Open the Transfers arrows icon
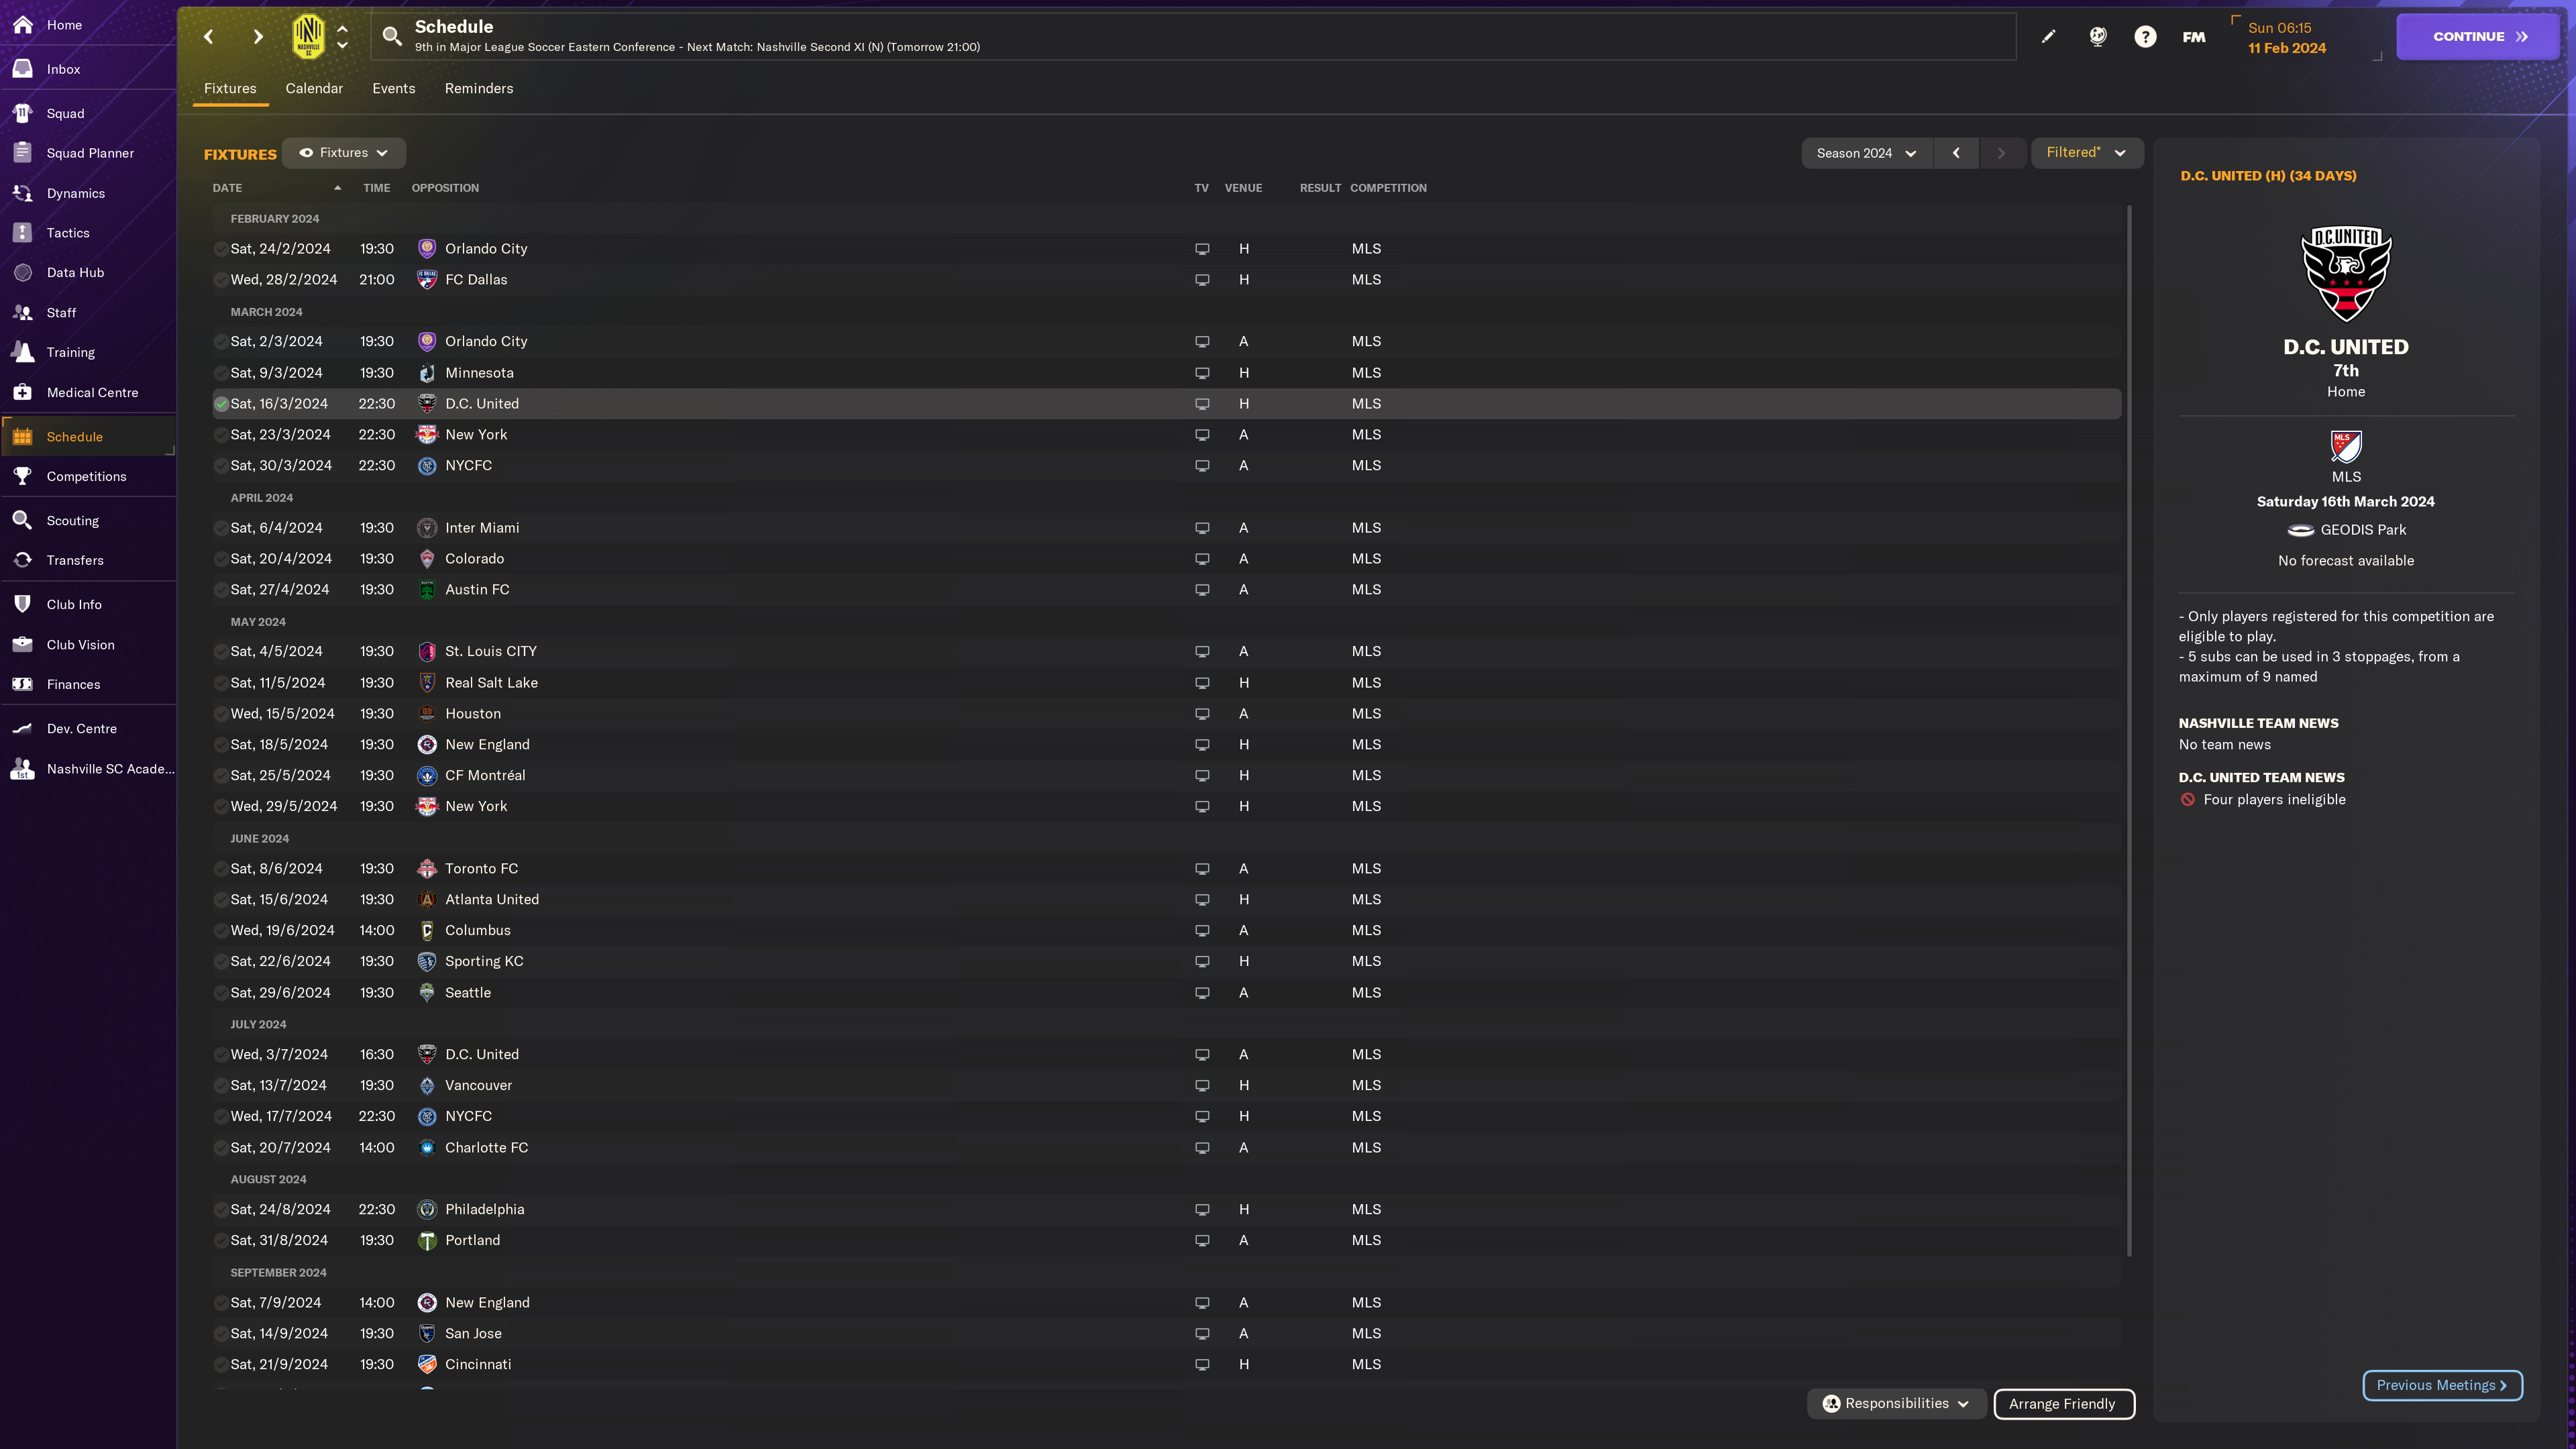This screenshot has width=2576, height=1449. pos(23,560)
